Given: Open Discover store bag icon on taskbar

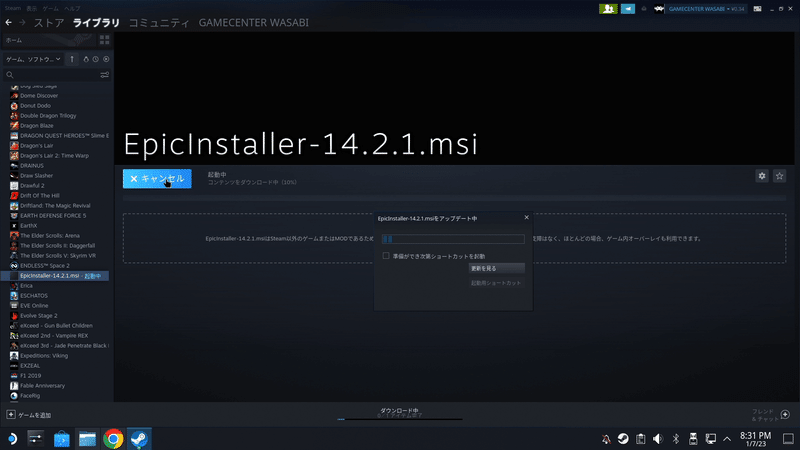Looking at the screenshot, I should 61,439.
